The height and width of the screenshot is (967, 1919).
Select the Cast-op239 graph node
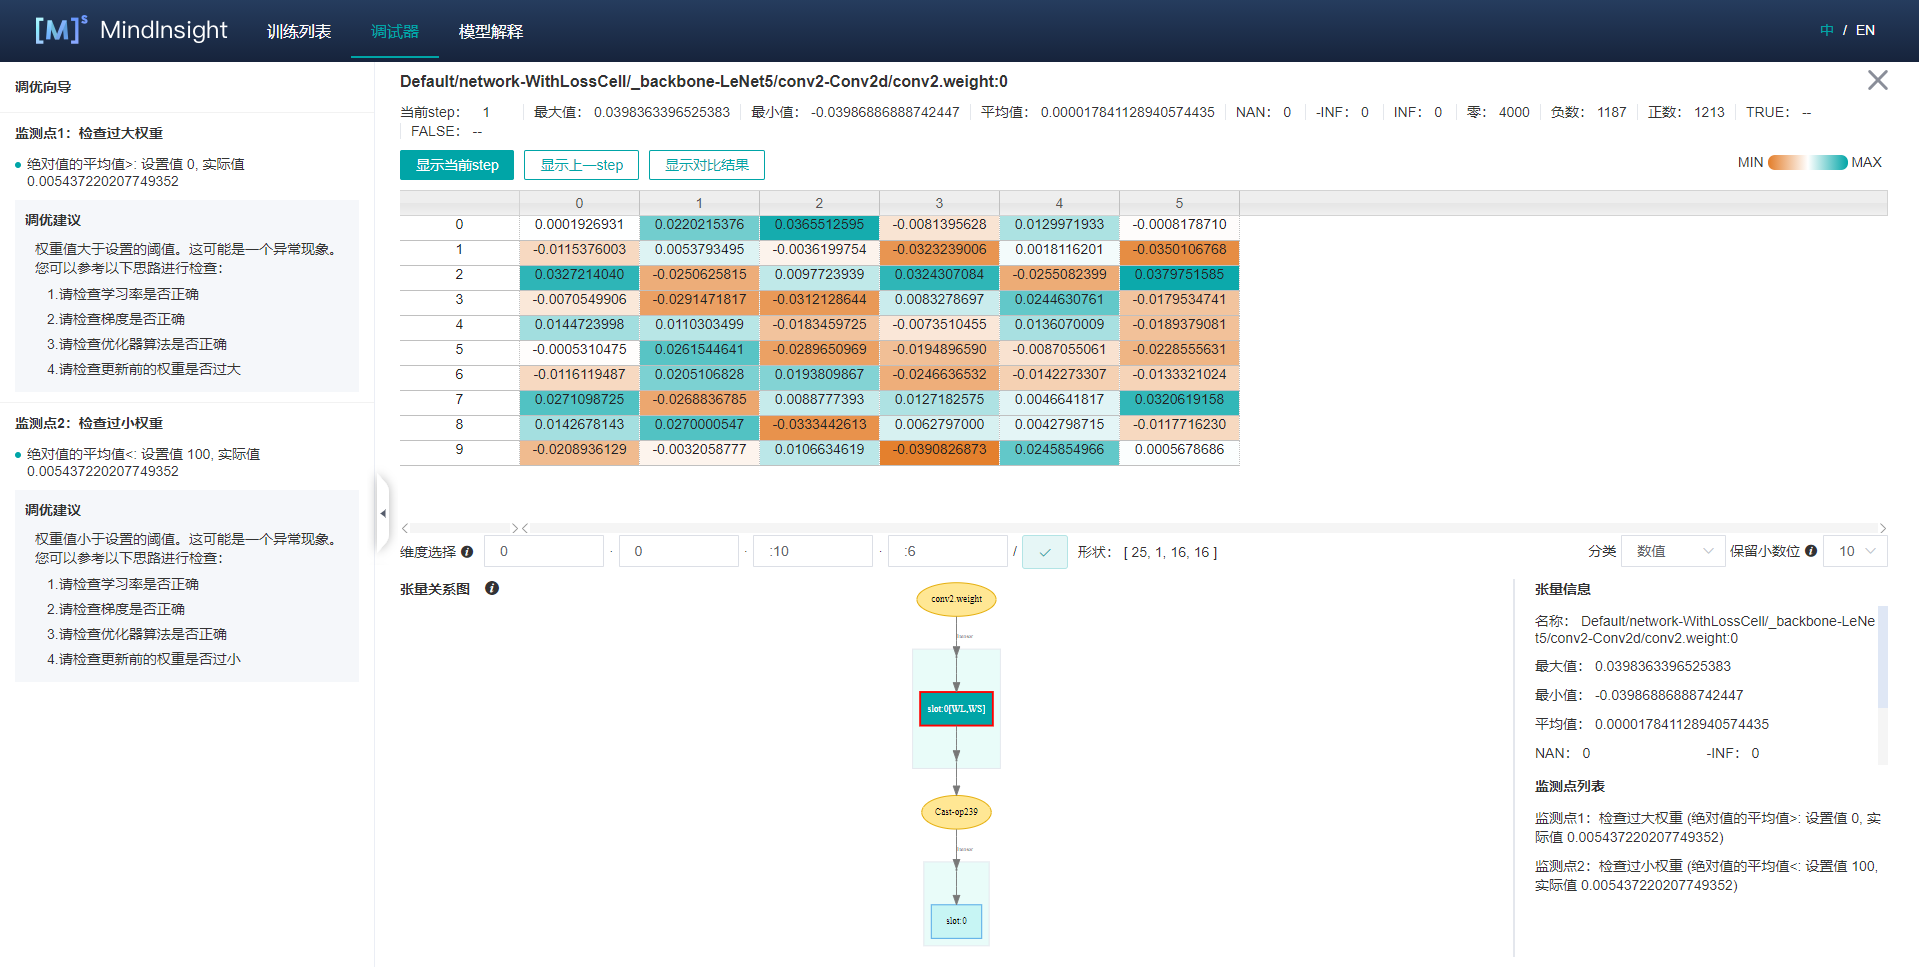(x=956, y=812)
